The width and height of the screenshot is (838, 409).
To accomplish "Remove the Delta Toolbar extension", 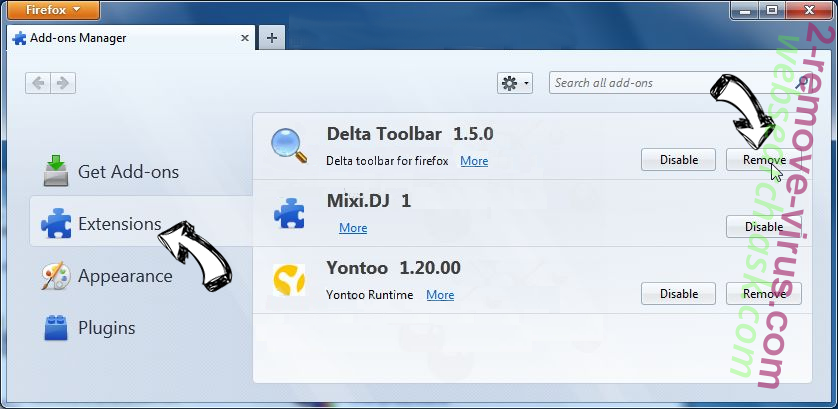I will click(x=763, y=159).
